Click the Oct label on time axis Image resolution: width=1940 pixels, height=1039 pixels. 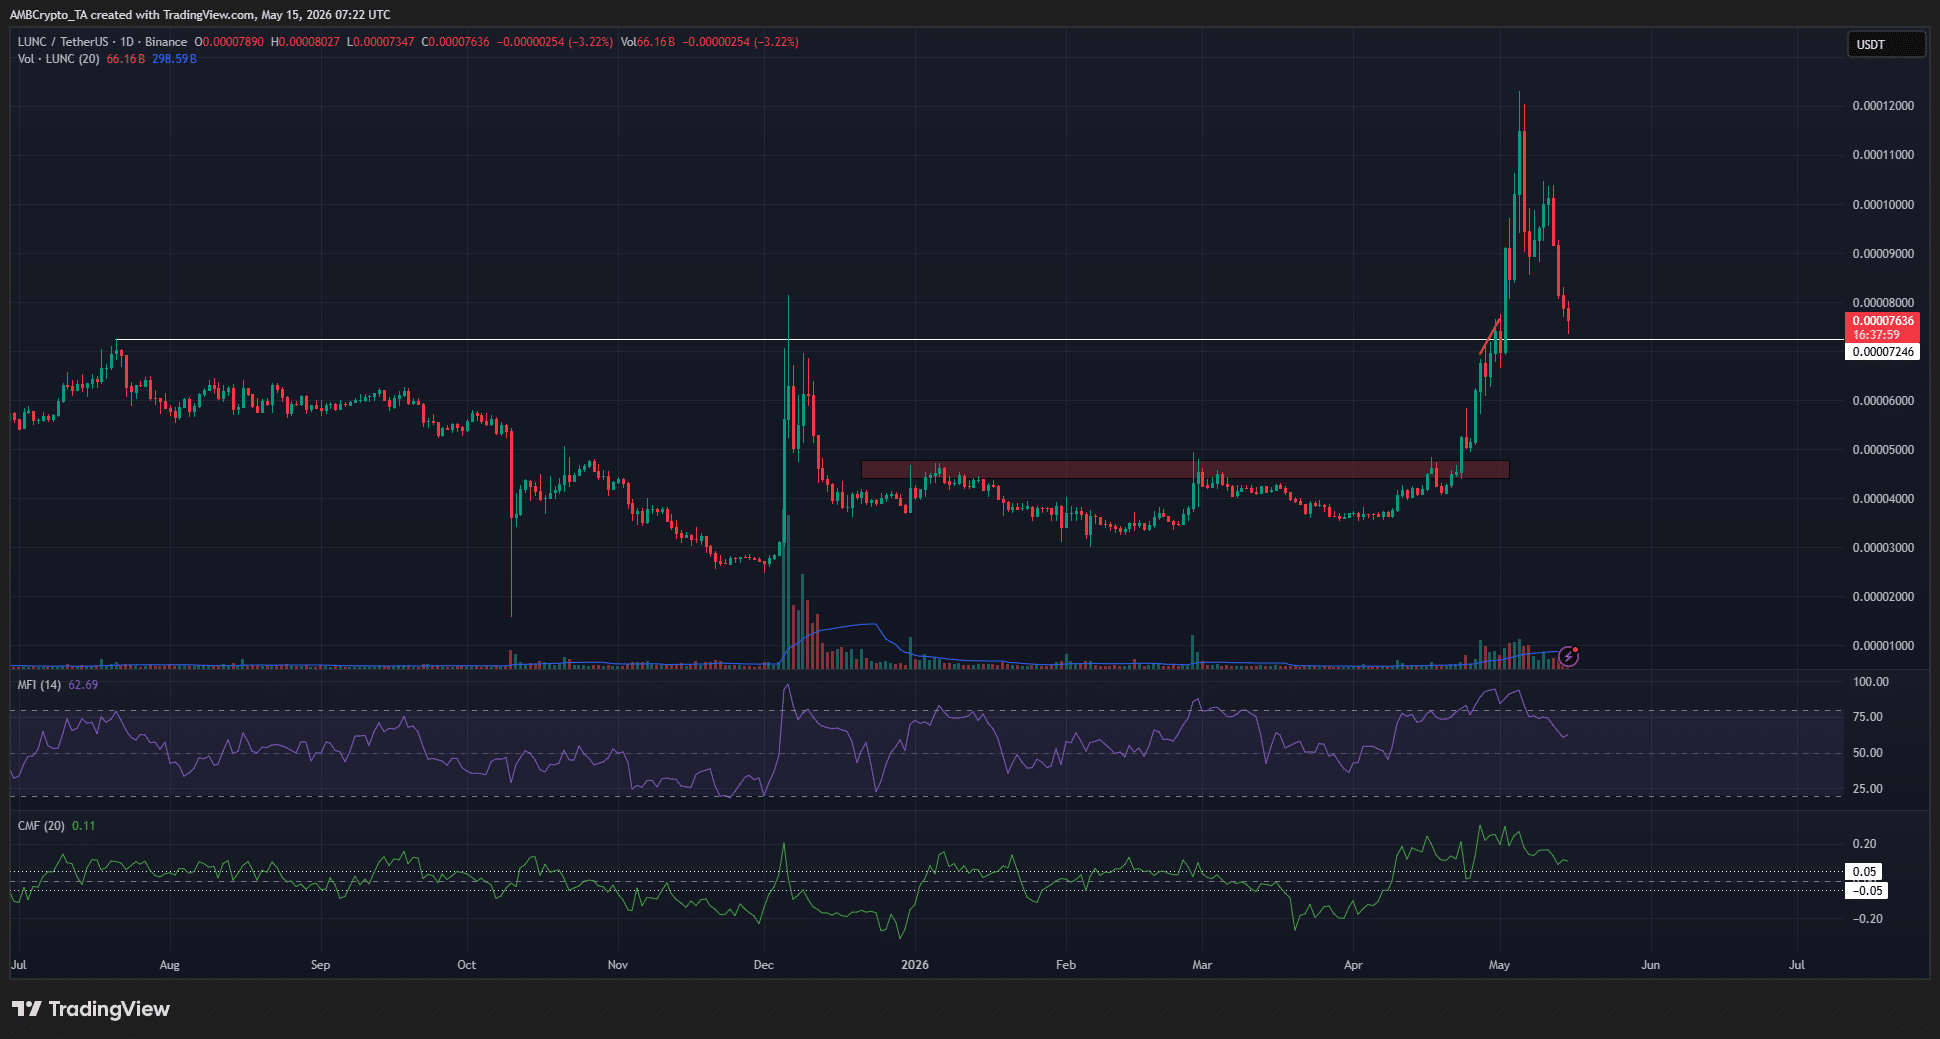click(x=466, y=965)
